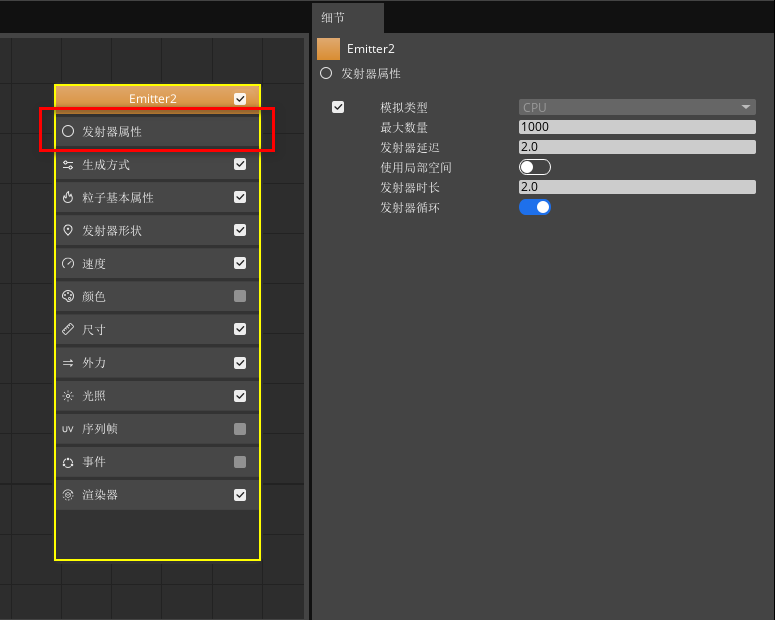Toggle the checkbox left of 模拟类型
The width and height of the screenshot is (775, 620).
(338, 107)
